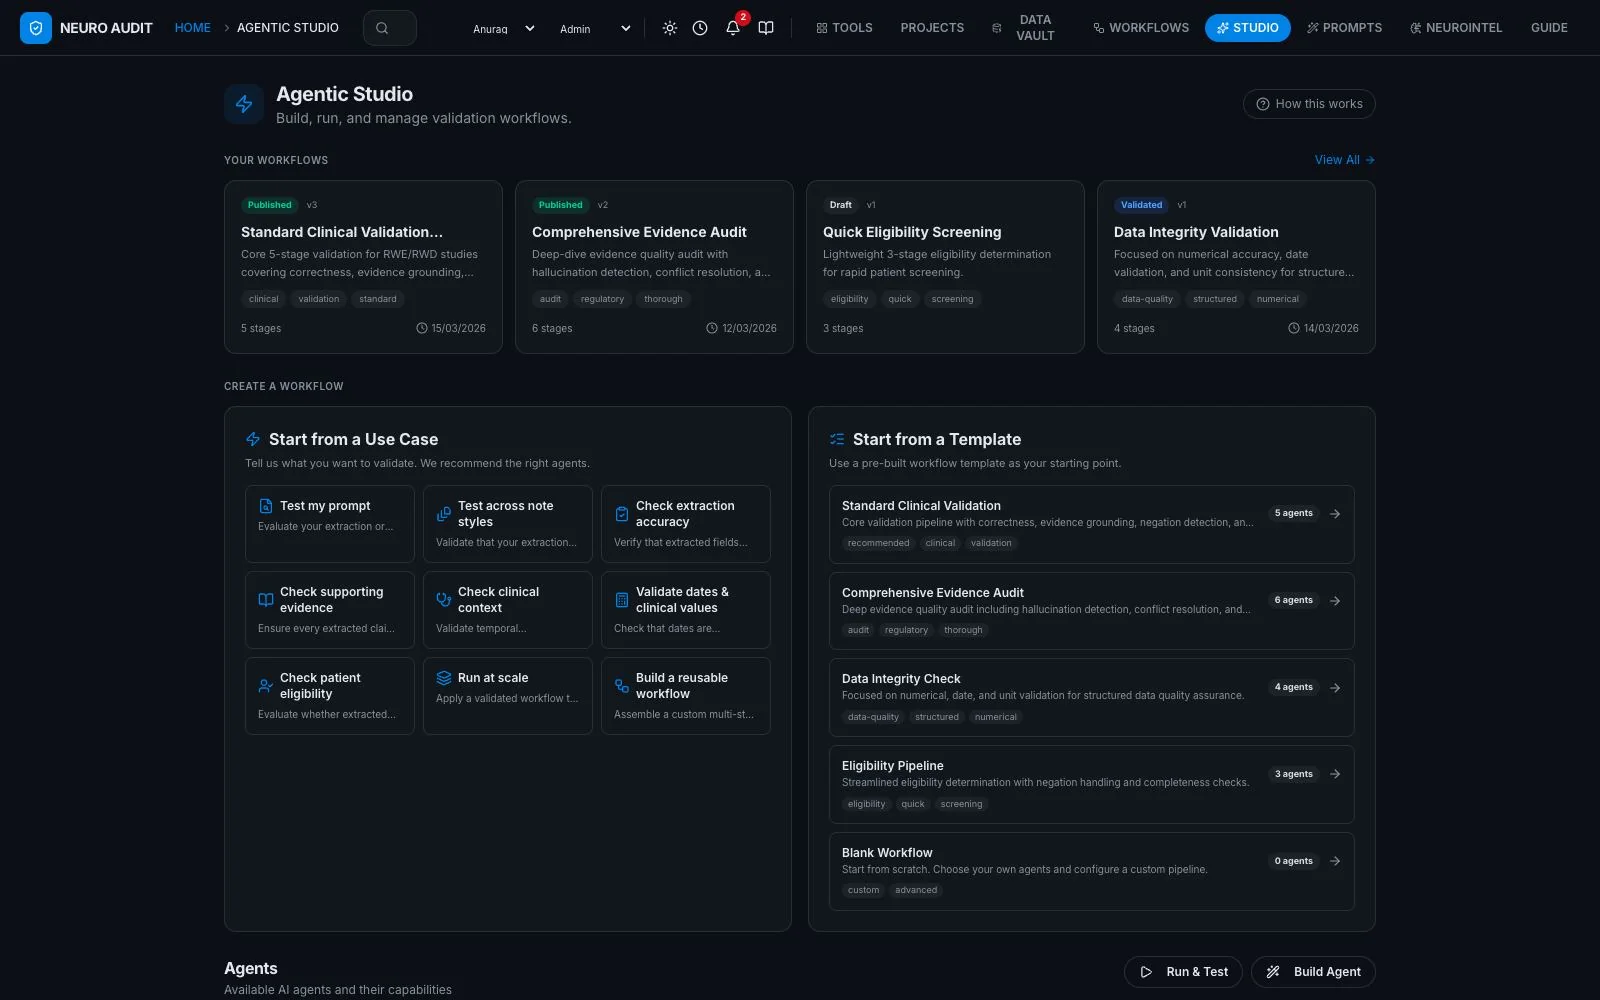The height and width of the screenshot is (1000, 1600).
Task: Open Standard Clinical Validation workflow card
Action: 363,267
